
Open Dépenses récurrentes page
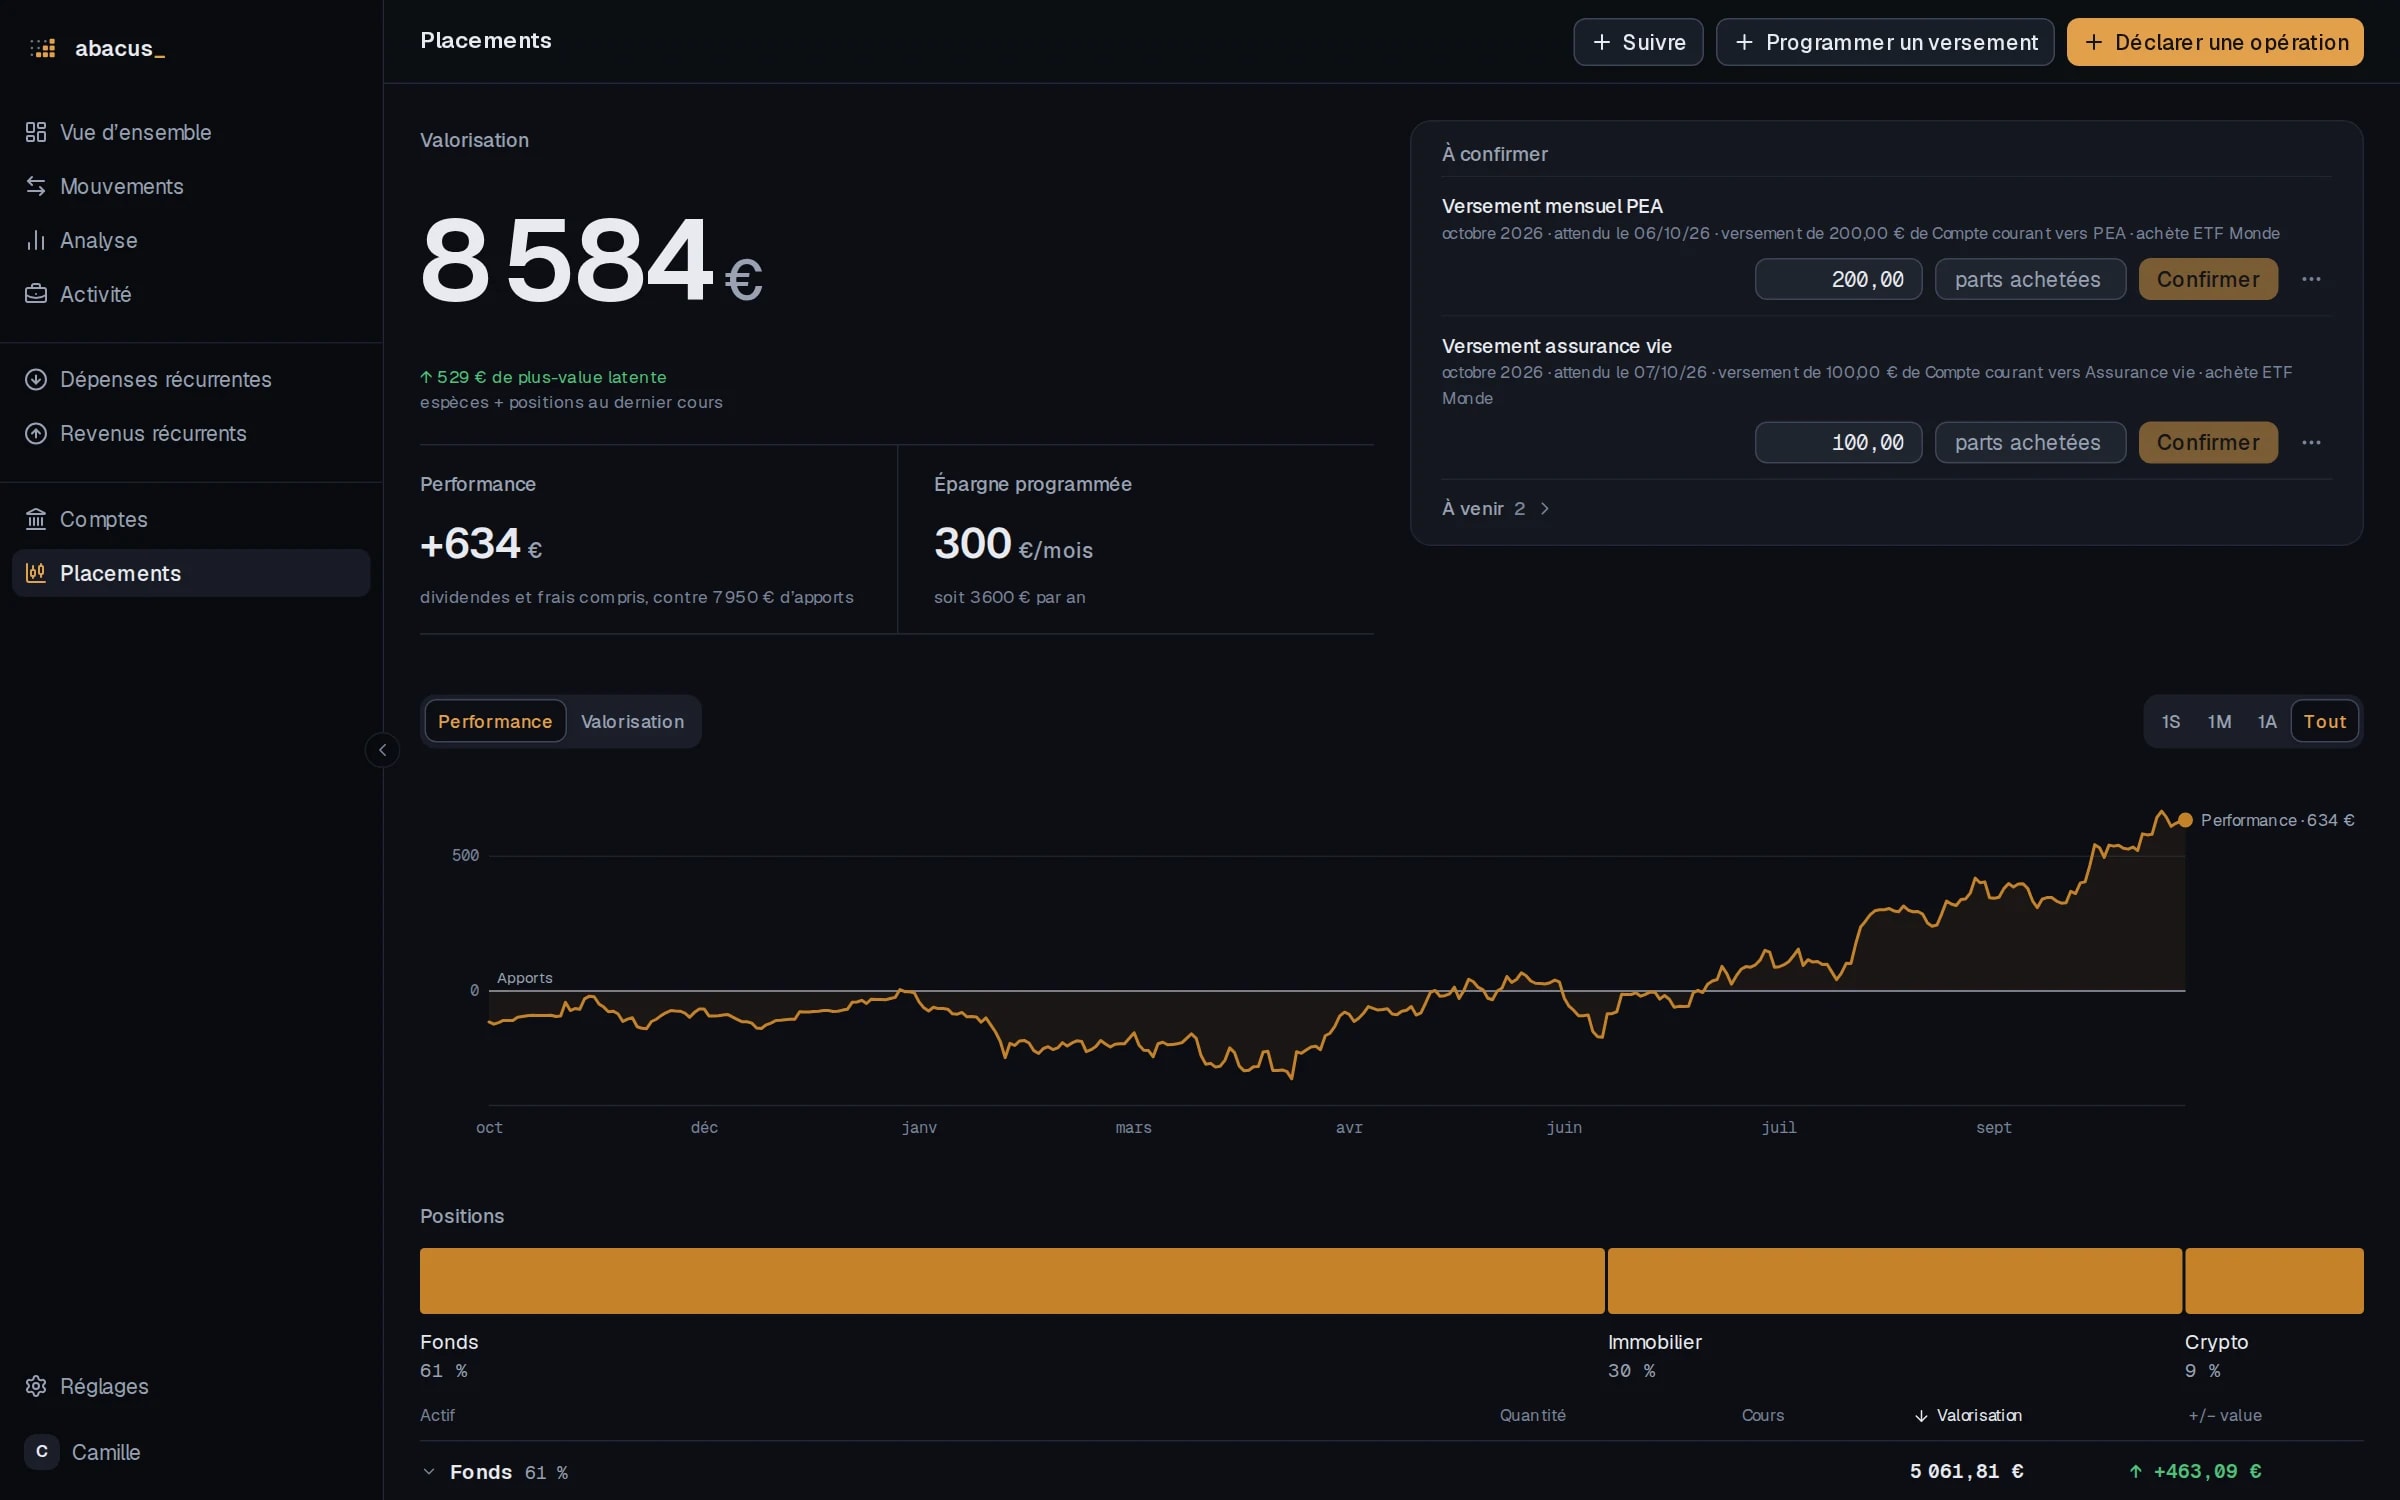coord(191,379)
